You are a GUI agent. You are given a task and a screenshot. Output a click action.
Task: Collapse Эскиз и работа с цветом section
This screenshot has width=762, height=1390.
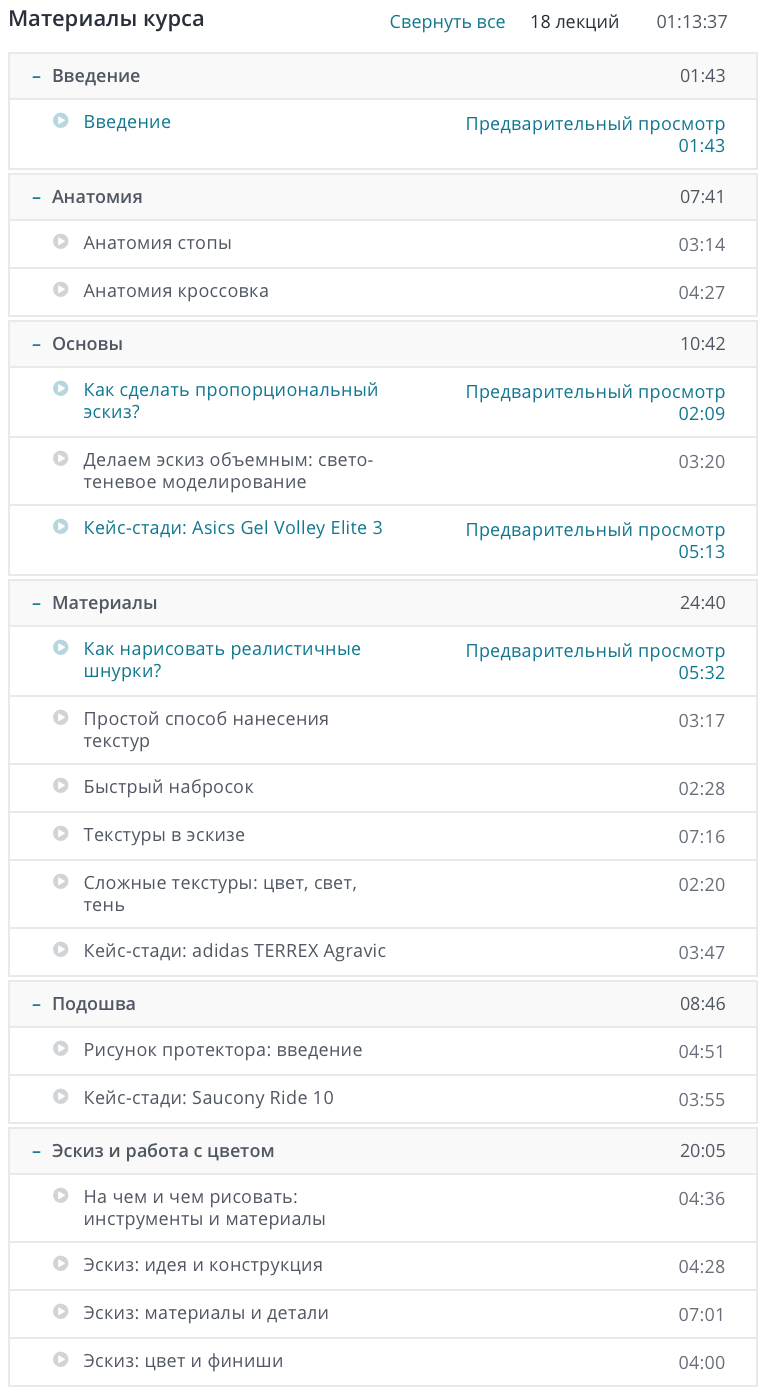pos(383,1151)
